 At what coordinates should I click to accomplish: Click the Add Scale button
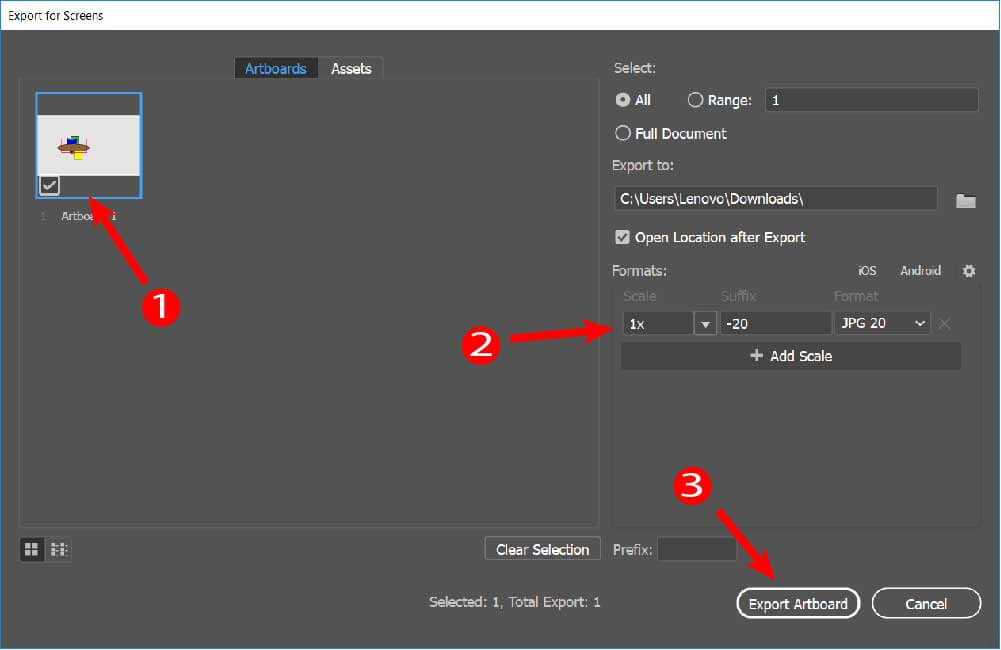(790, 356)
